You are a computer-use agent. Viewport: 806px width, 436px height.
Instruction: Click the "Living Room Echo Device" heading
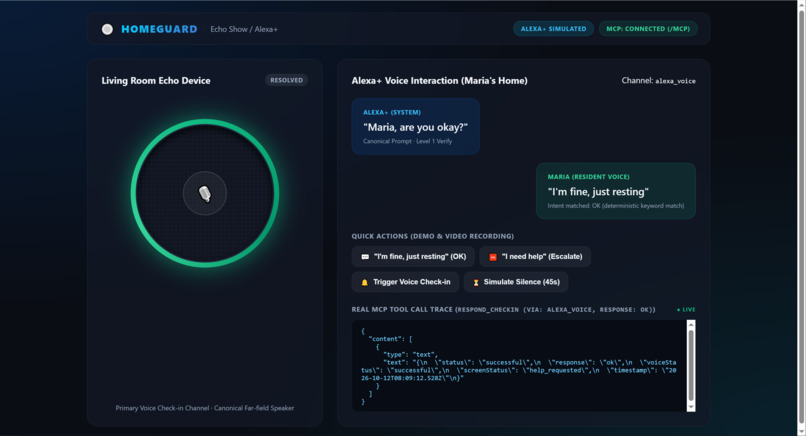tap(156, 81)
